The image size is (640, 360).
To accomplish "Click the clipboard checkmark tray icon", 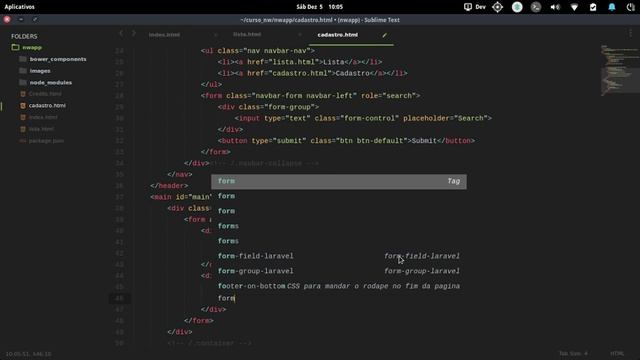I will [593, 7].
